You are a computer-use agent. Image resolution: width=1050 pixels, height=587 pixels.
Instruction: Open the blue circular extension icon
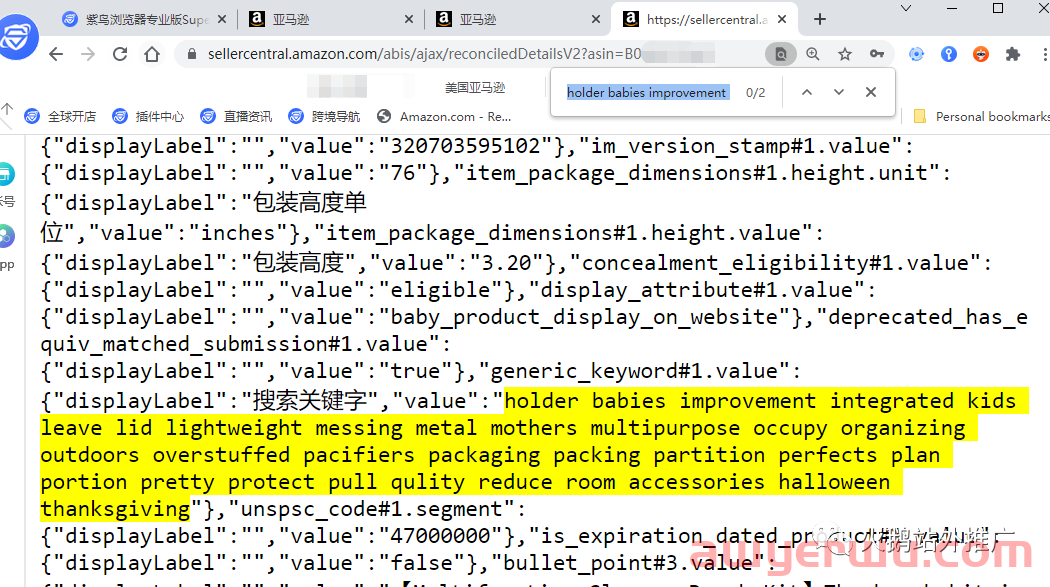[x=916, y=54]
